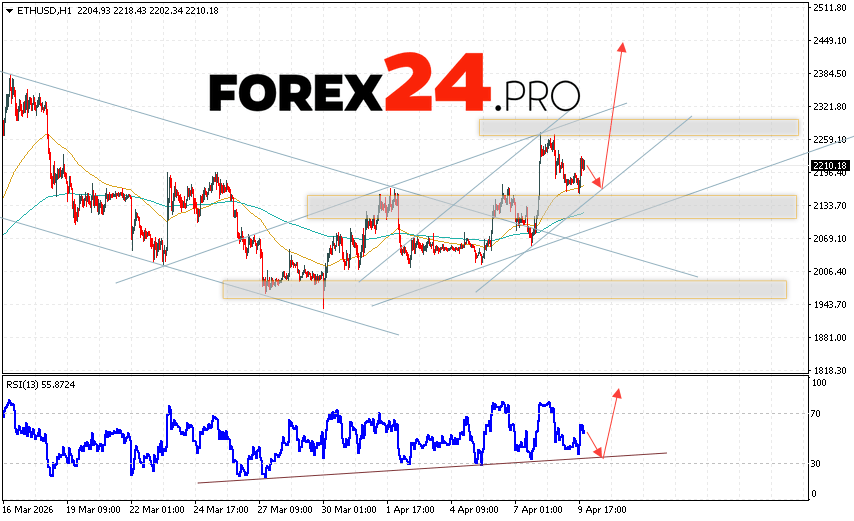Image resolution: width=854 pixels, height=521 pixels.
Task: Click the red upward forecast arrowhead on price chart
Action: pos(623,47)
